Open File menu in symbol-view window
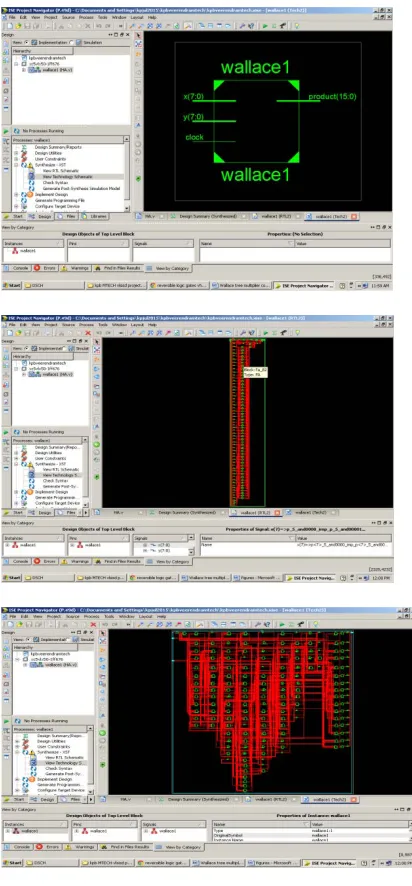 coord(12,18)
